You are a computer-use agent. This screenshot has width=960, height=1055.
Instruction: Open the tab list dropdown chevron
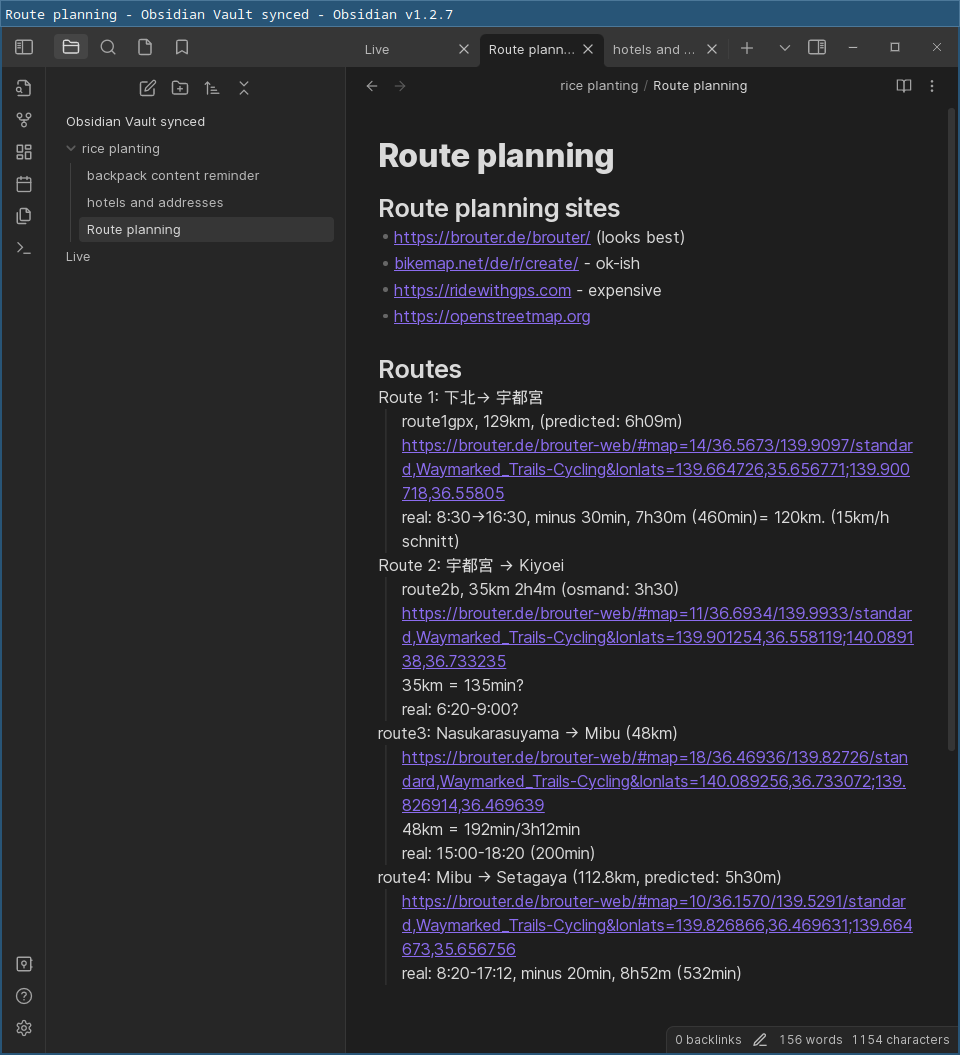(x=784, y=48)
